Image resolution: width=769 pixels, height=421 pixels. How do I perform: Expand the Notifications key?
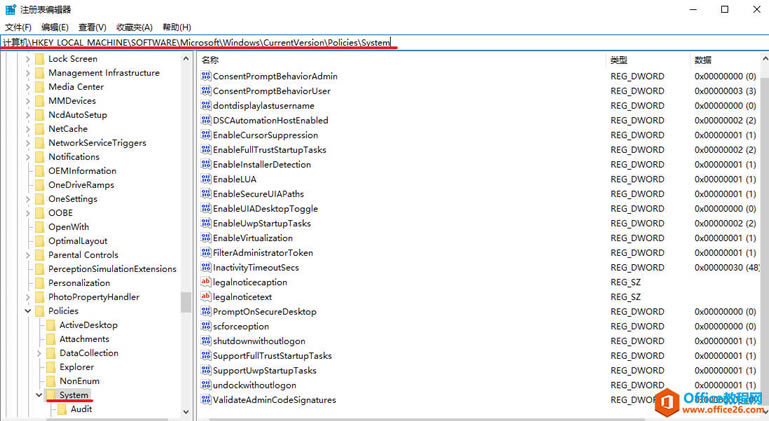coord(27,157)
